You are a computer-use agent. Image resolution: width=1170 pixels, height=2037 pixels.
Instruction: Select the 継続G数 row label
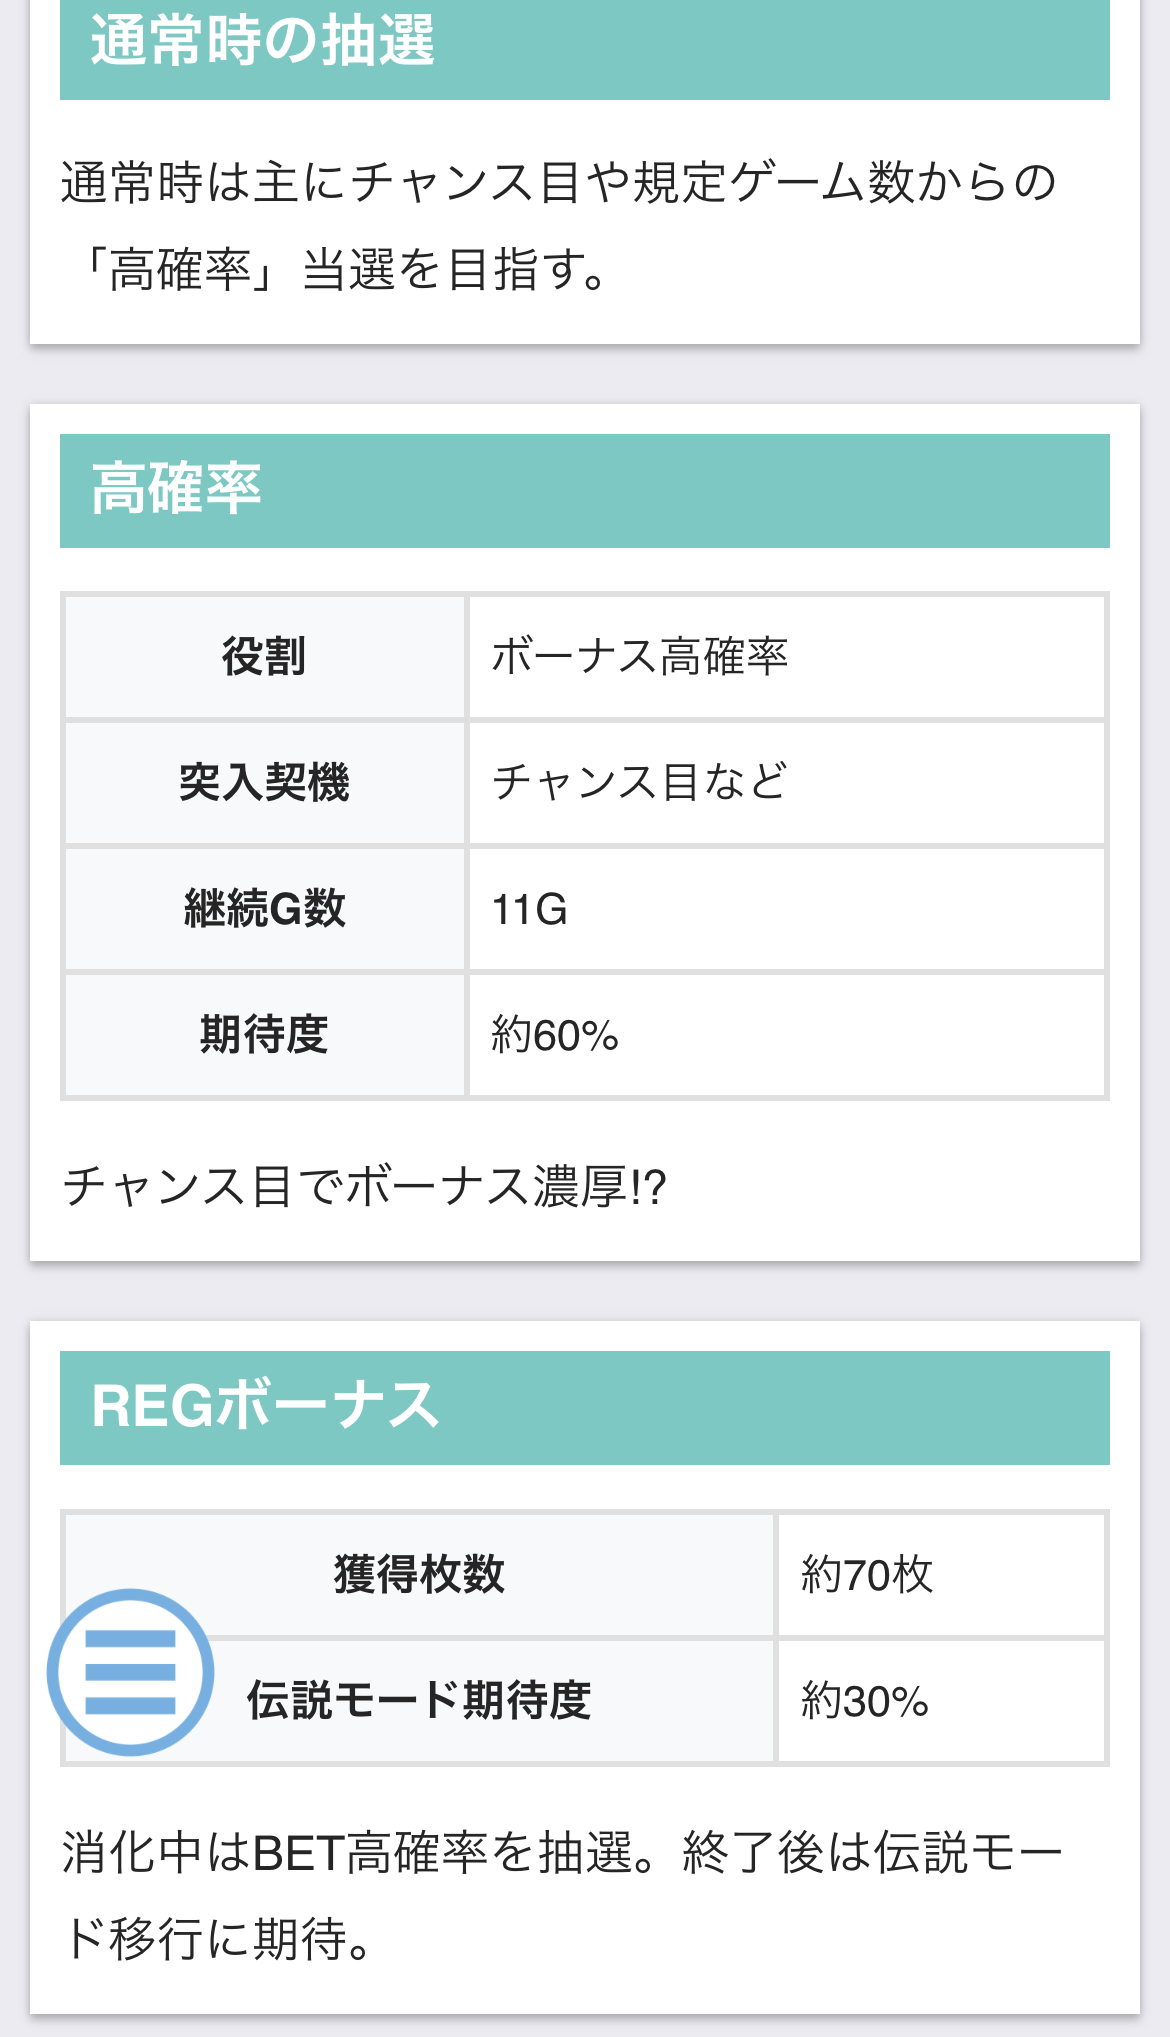[x=264, y=909]
